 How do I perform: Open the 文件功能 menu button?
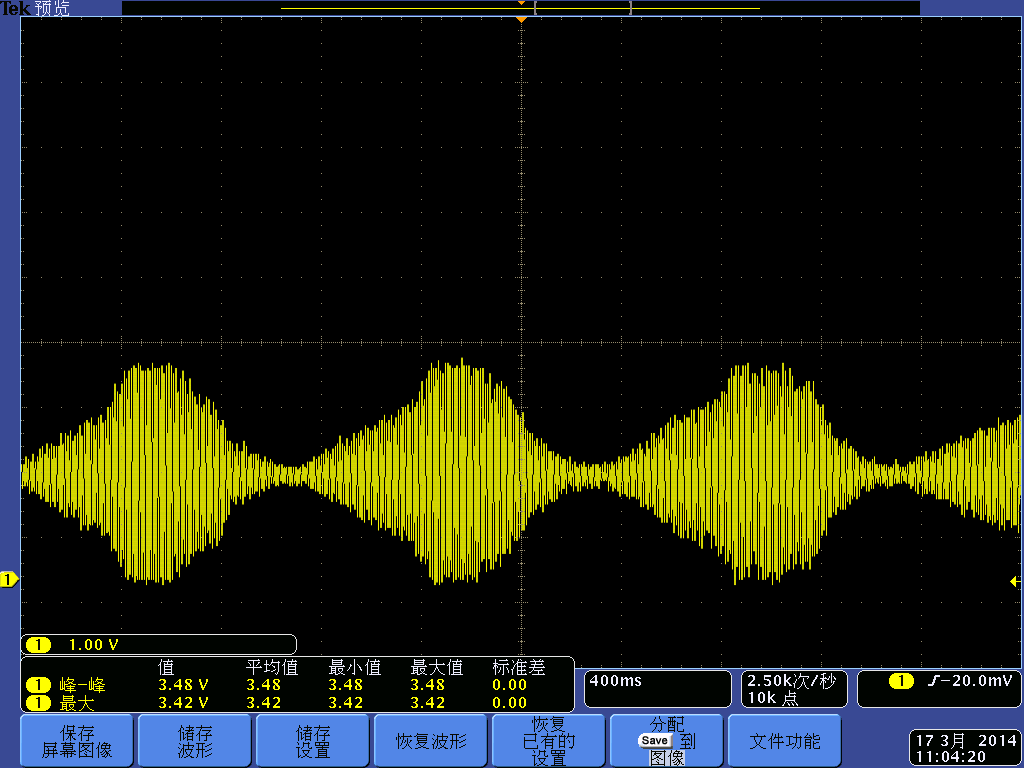pyautogui.click(x=784, y=741)
